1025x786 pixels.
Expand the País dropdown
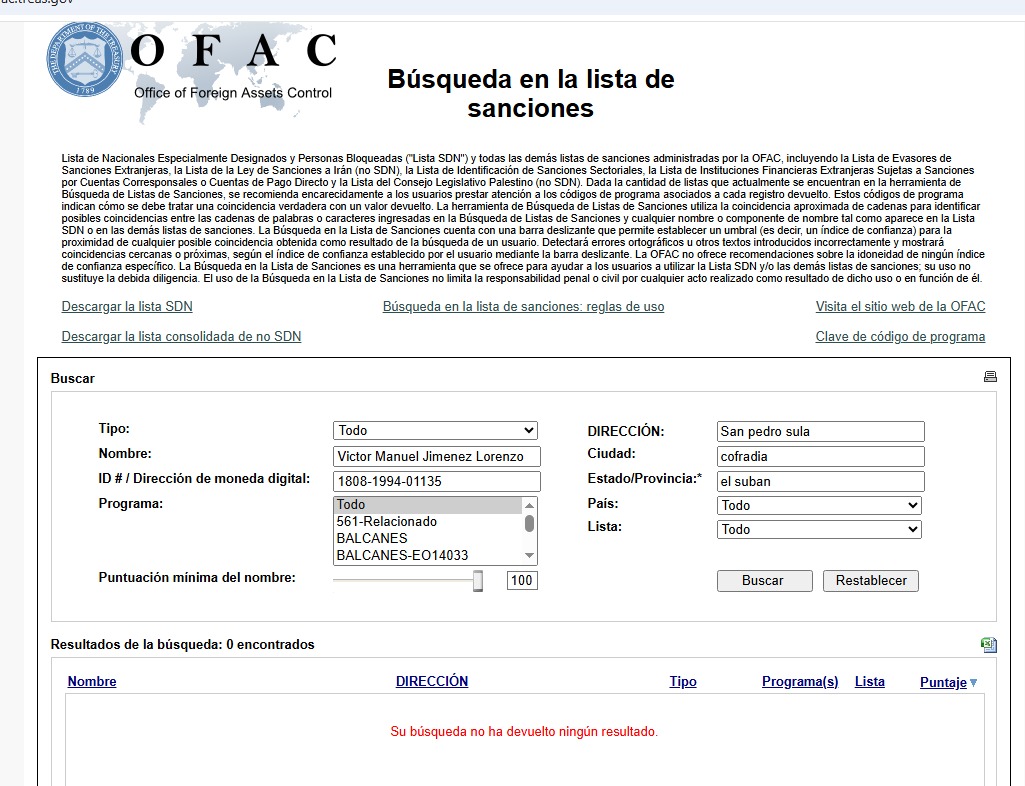(x=819, y=505)
